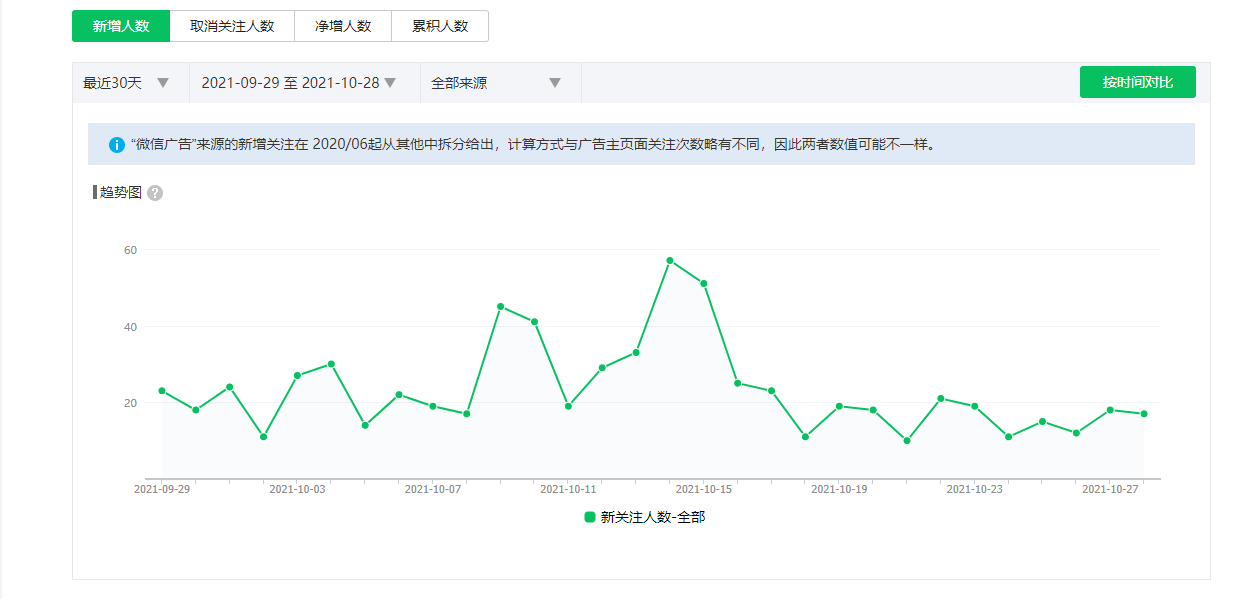Viewport: 1244px width, 599px height.
Task: Click the blue info icon in notice
Action: pyautogui.click(x=117, y=145)
